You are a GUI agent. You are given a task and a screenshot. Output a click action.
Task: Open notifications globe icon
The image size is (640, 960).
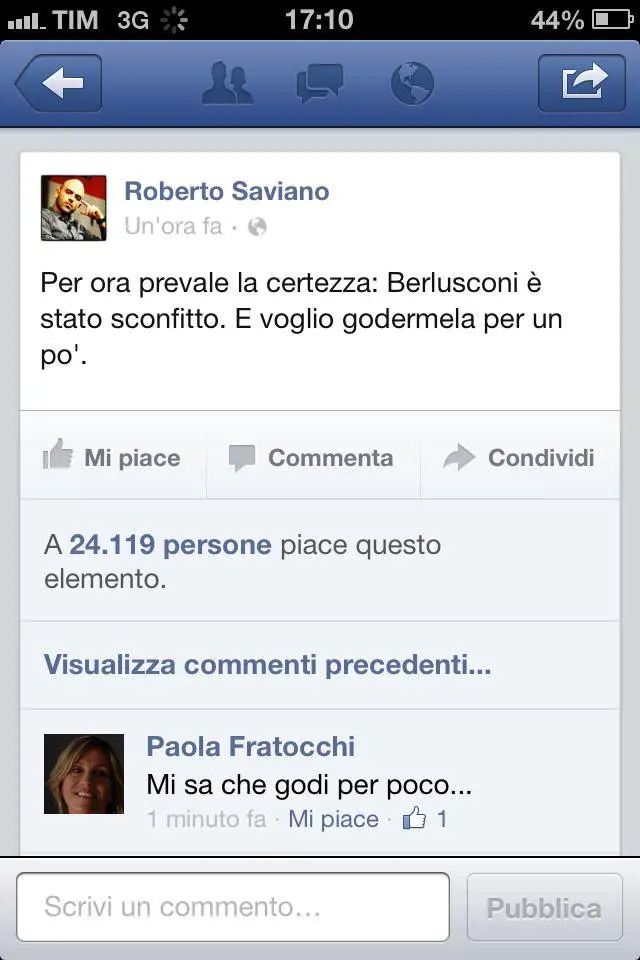click(412, 83)
